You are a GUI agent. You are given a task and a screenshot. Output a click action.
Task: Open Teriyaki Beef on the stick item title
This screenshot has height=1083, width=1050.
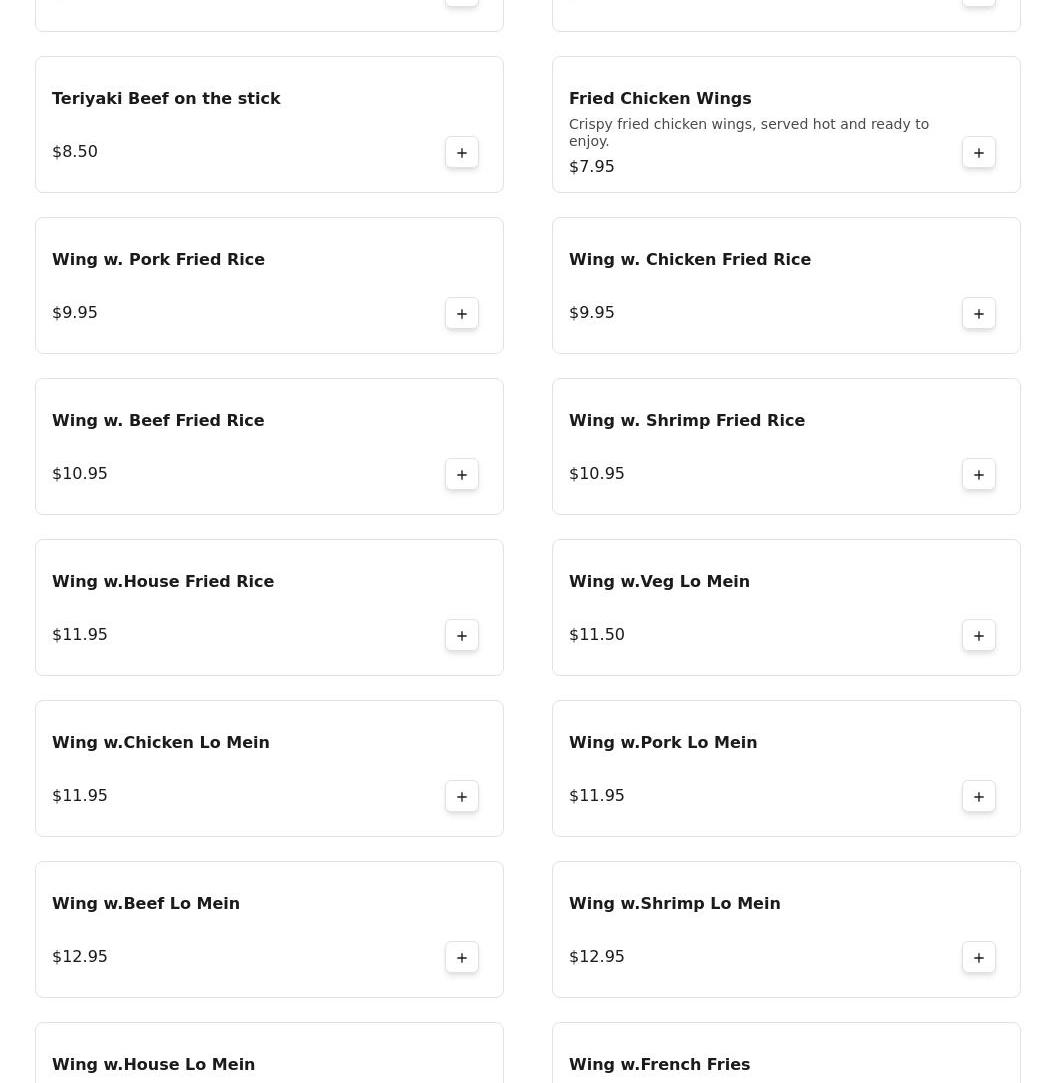pos(166,99)
